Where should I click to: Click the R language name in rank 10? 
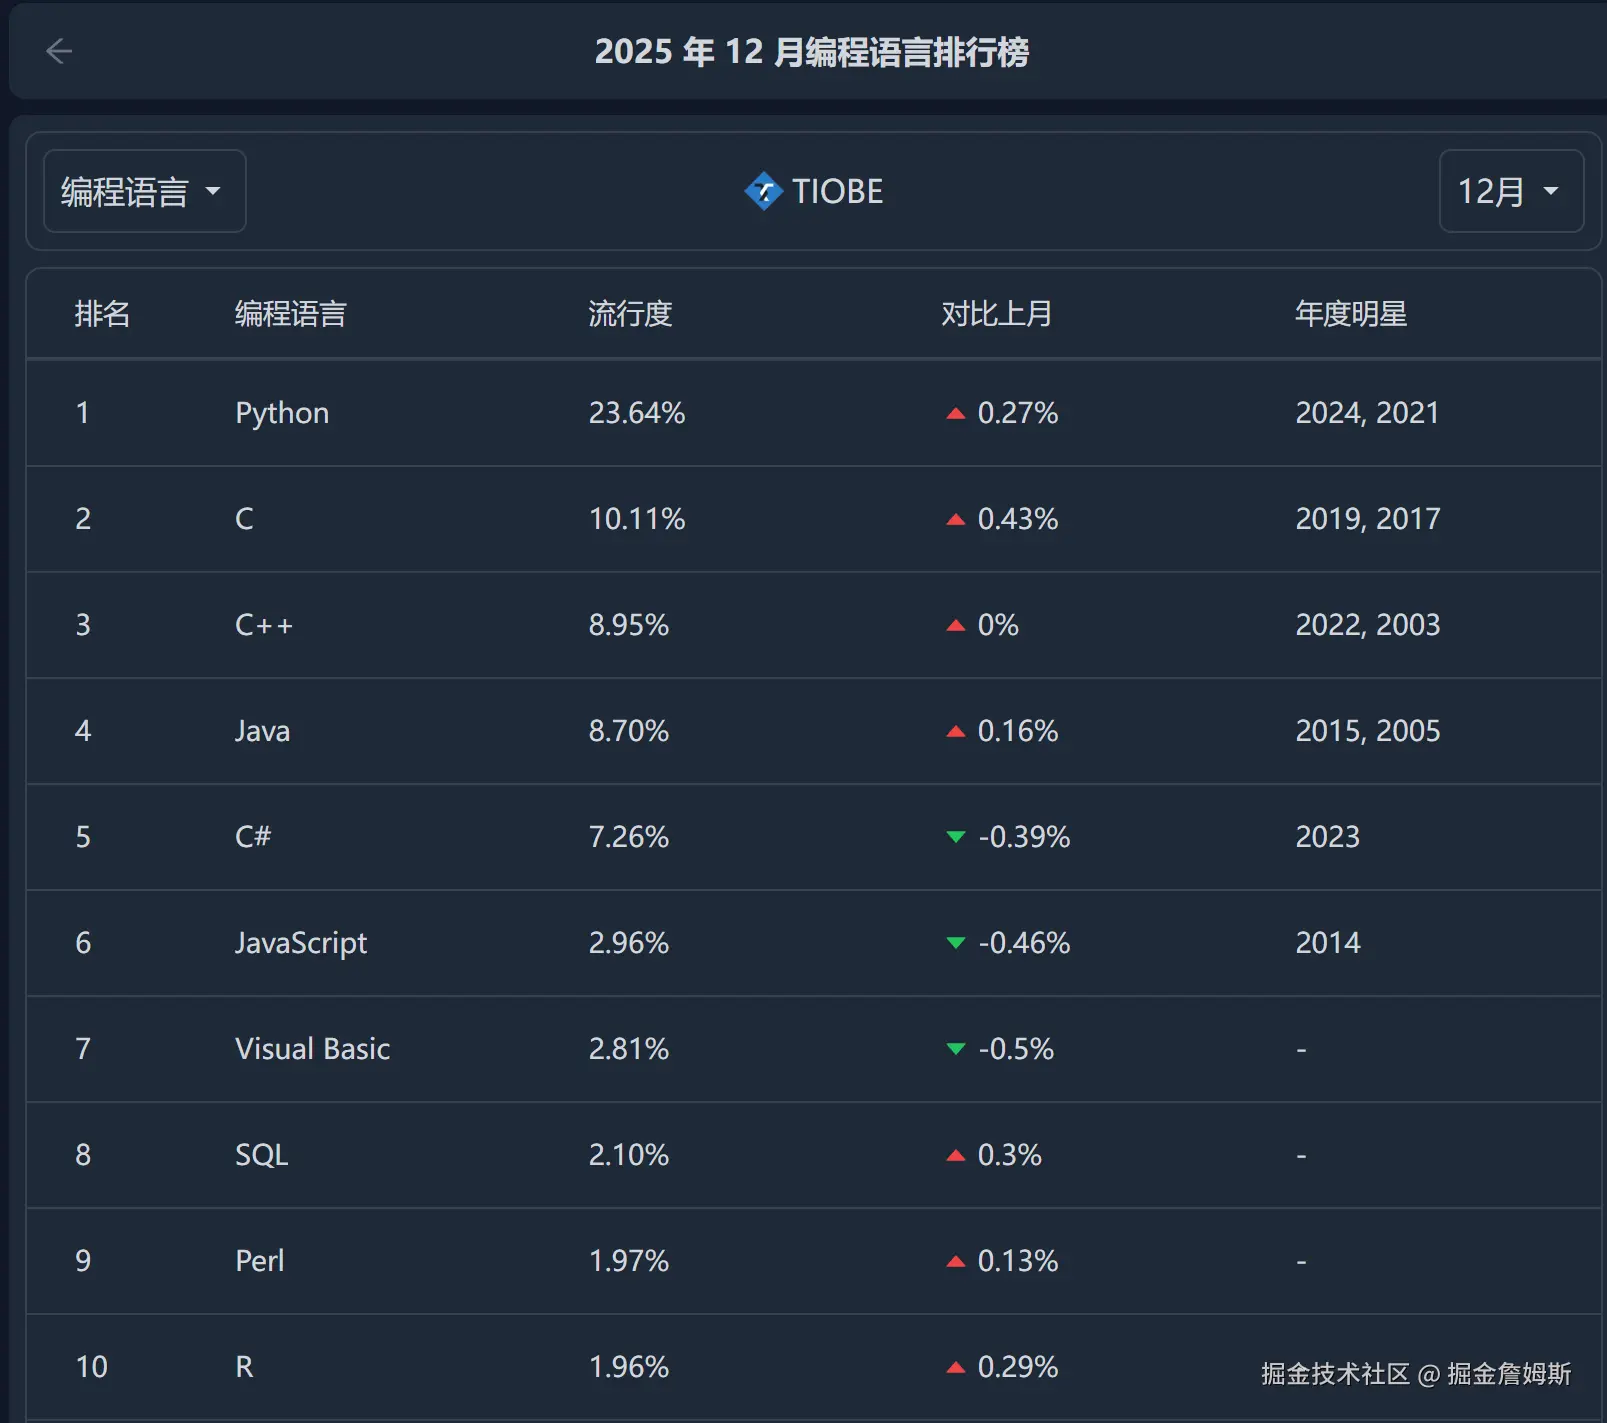click(244, 1367)
